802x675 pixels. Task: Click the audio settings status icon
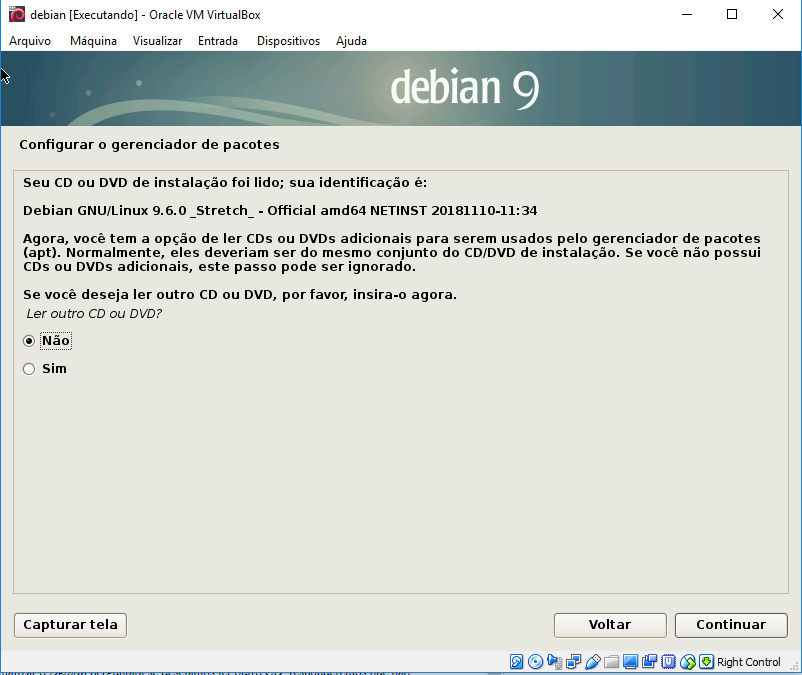[554, 662]
